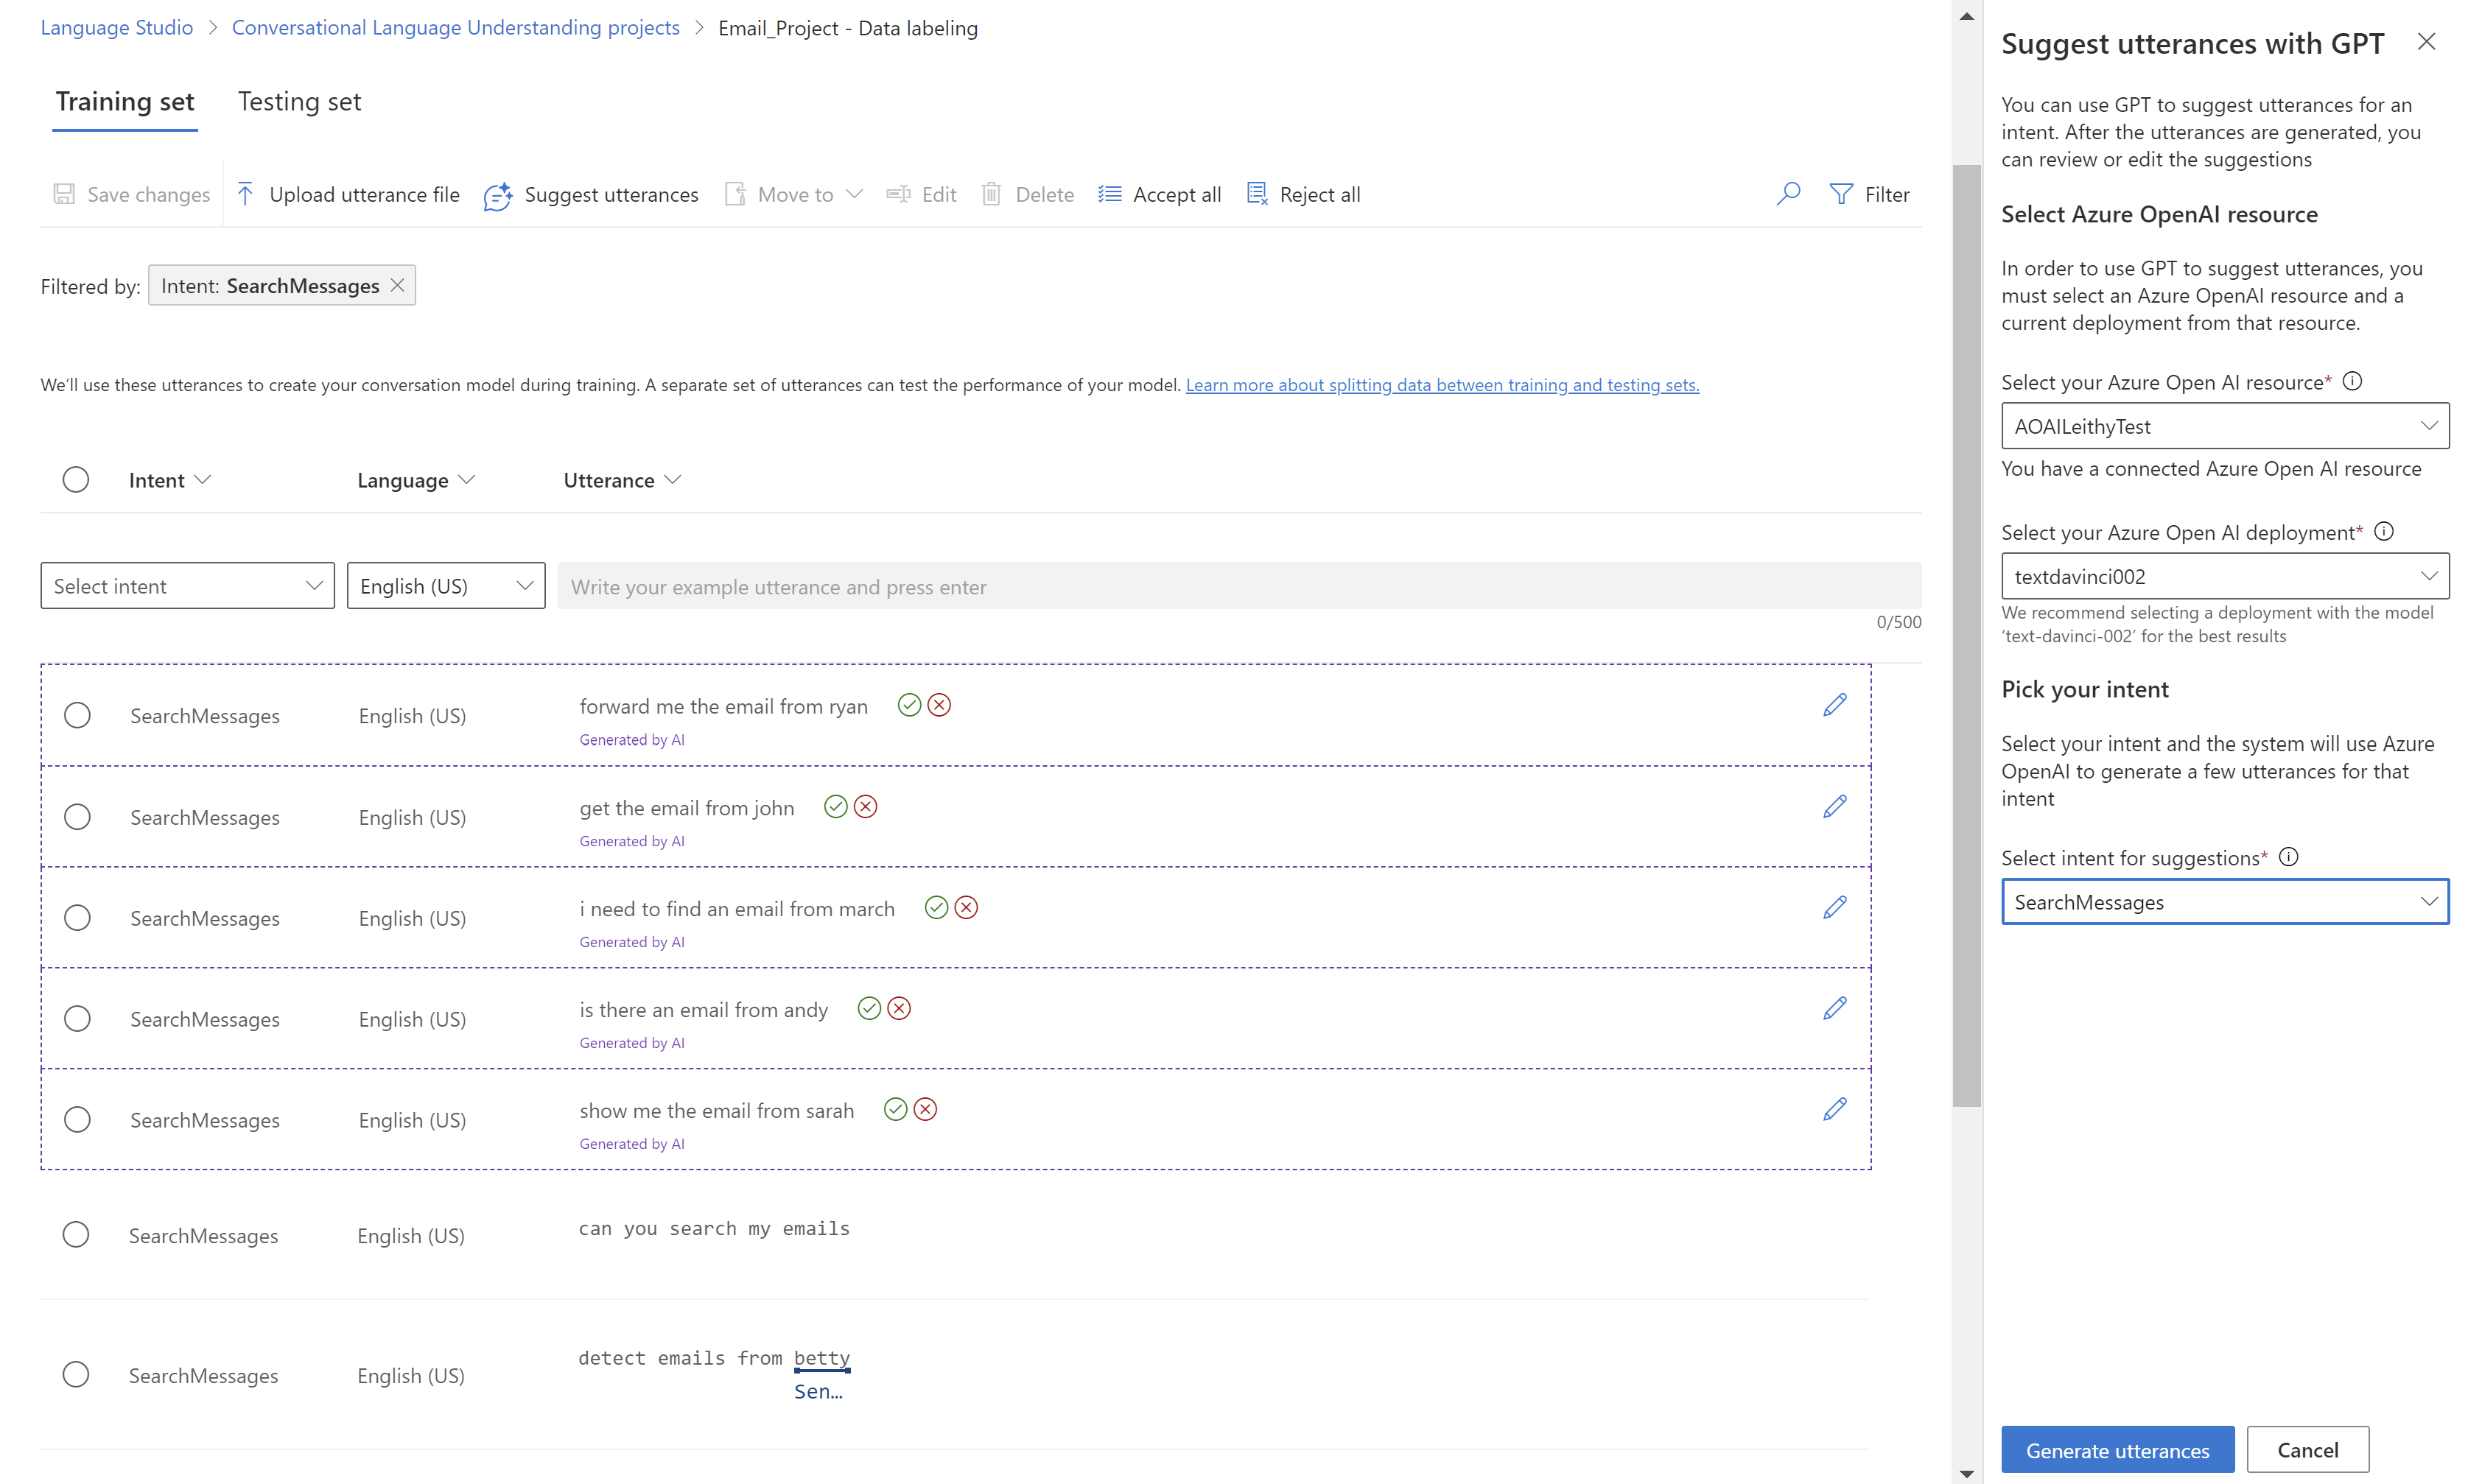The height and width of the screenshot is (1484, 2468).
Task: Select the 'is there an email from andy' row
Action: [77, 1019]
